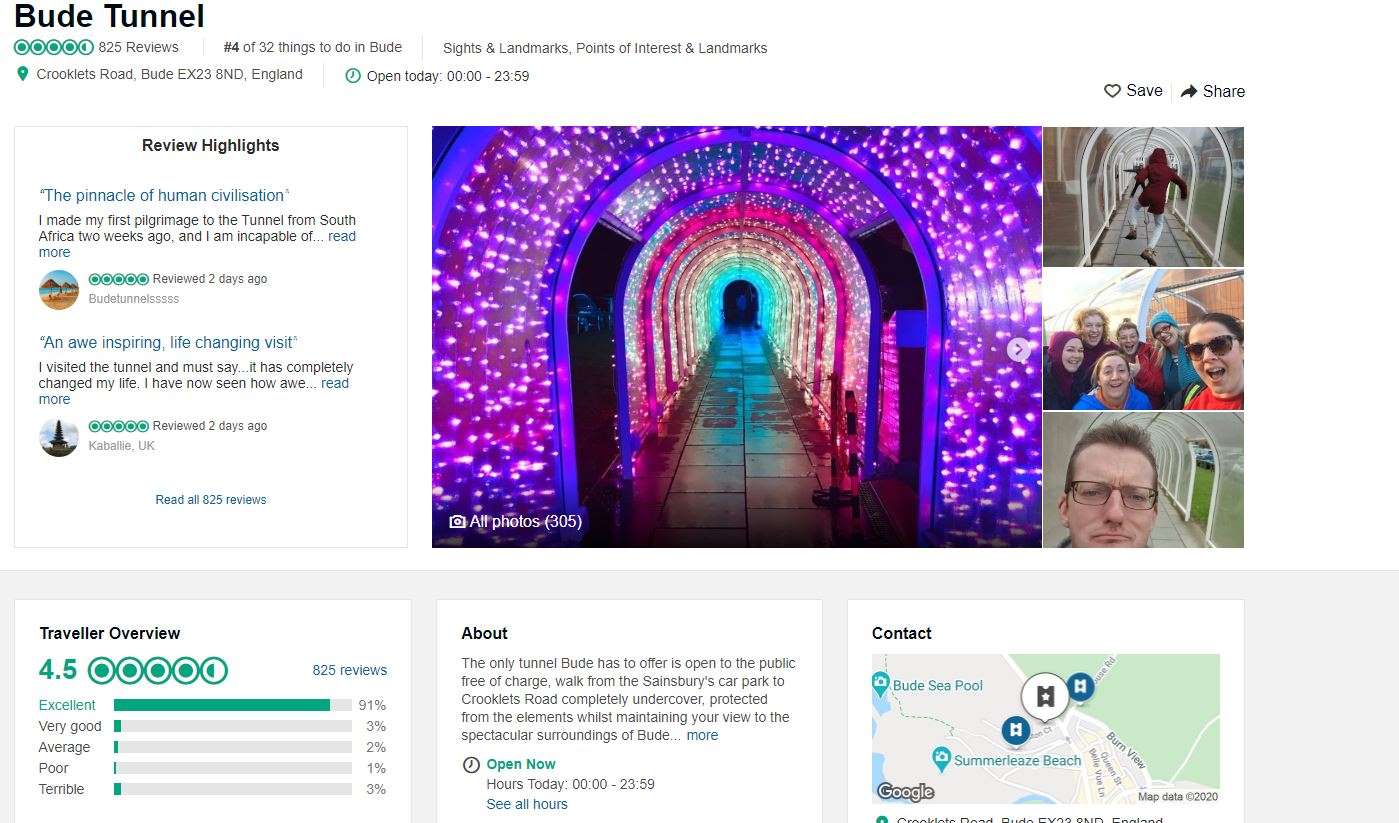Viewport: 1399px width, 823px height.
Task: Click the camera icon on All photos
Action: click(457, 522)
